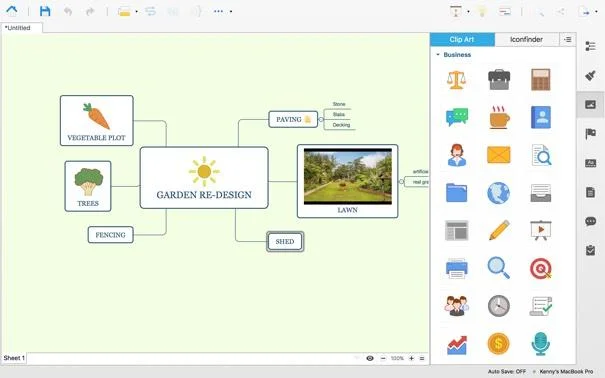Screen dimensions: 605x378
Task: Select the scales of justice clip art
Action: [x=456, y=80]
